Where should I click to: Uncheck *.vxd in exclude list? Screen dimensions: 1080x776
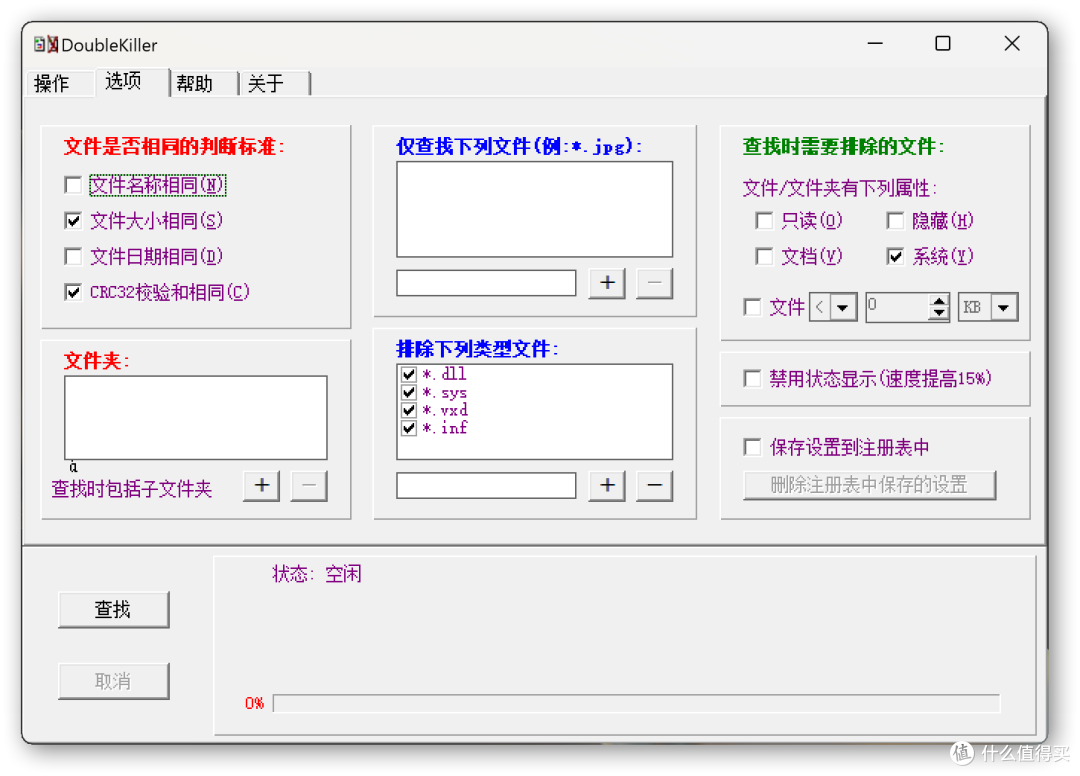(x=409, y=410)
